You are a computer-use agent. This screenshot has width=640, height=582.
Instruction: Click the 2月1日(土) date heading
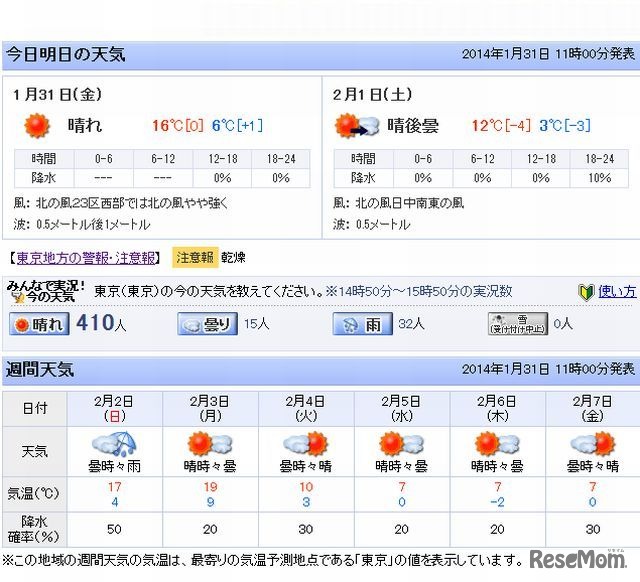372,95
